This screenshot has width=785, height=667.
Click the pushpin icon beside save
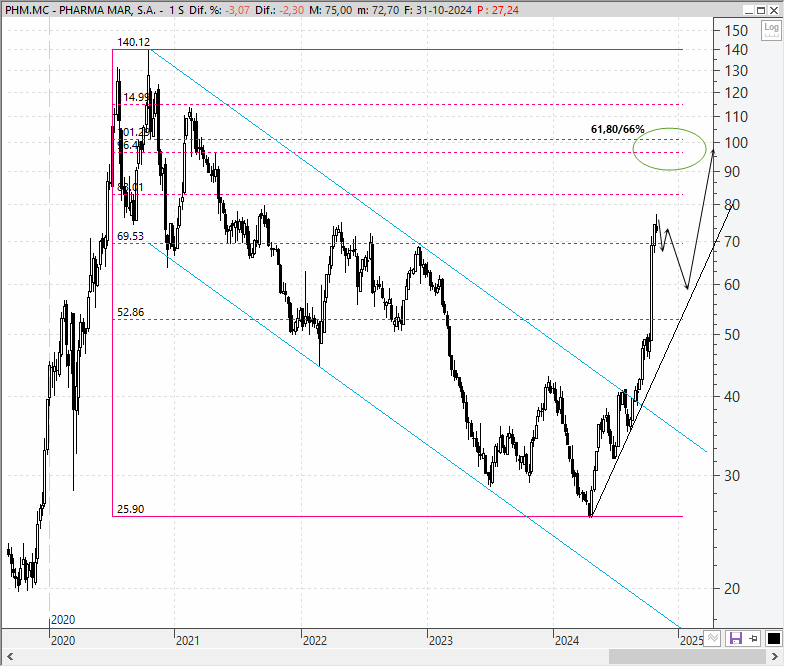tap(753, 638)
